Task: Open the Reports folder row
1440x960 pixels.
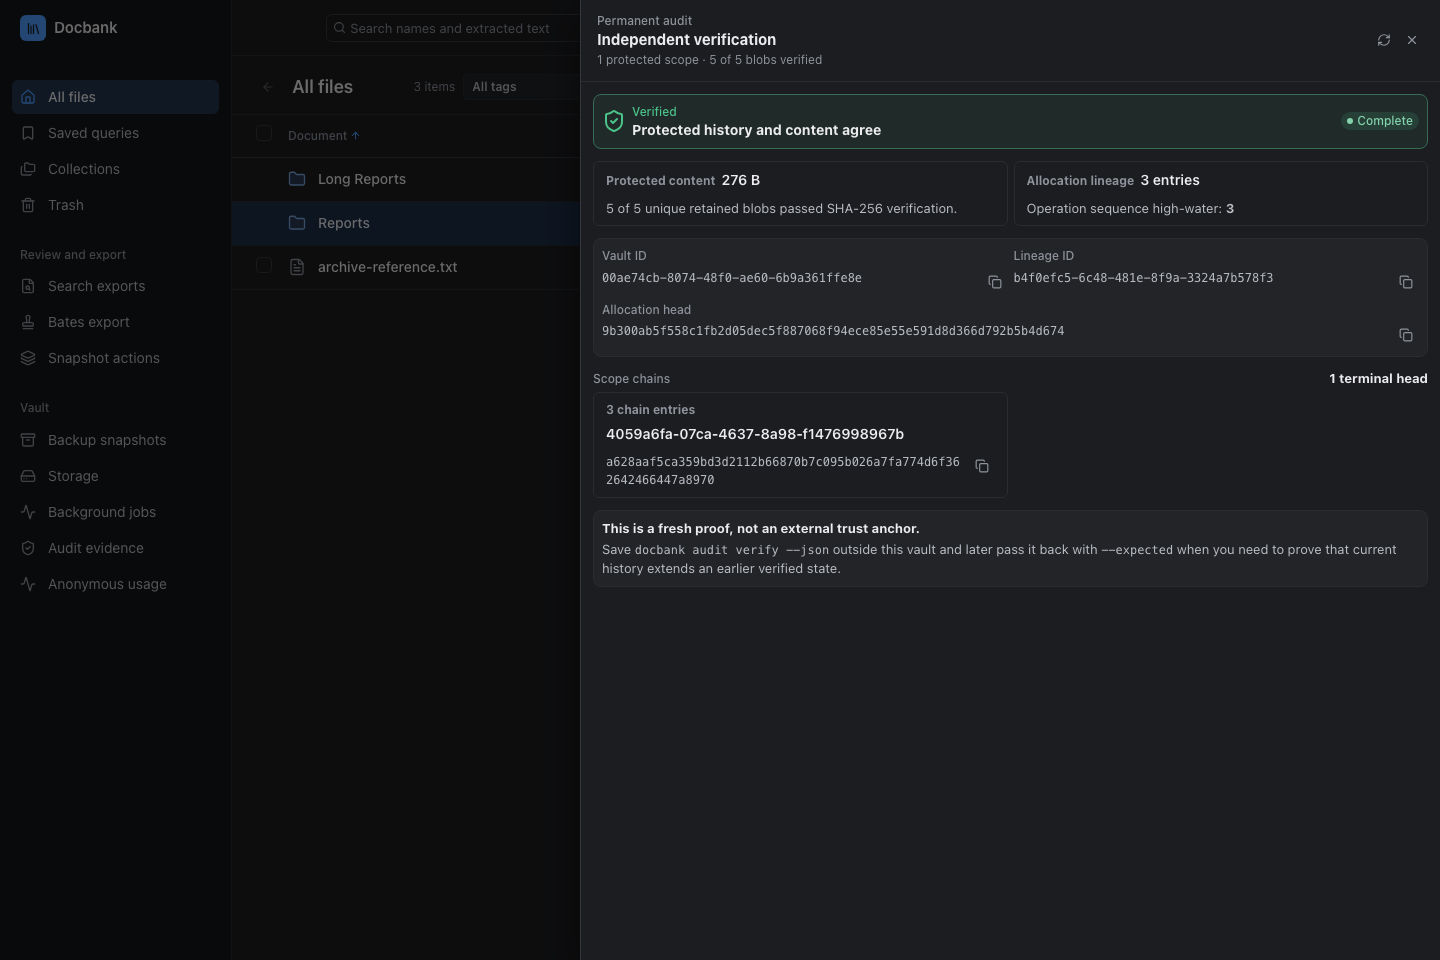Action: [406, 223]
